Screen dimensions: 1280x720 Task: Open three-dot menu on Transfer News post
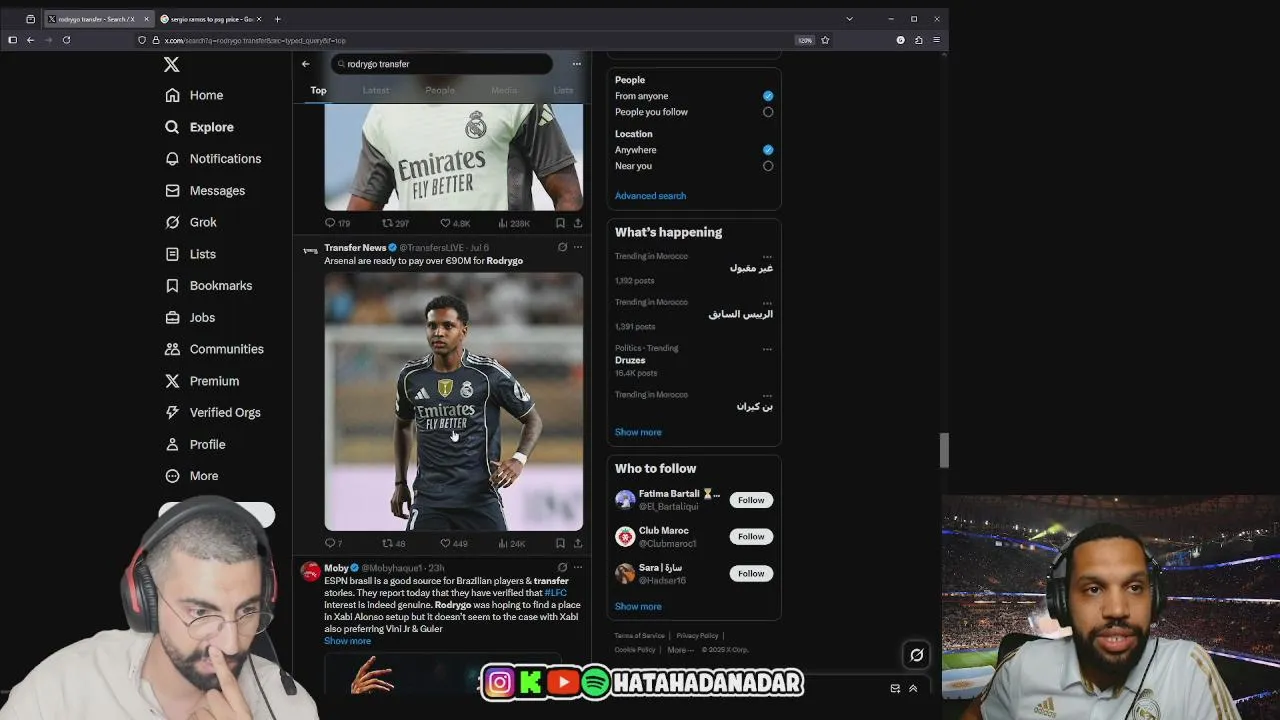(x=577, y=247)
